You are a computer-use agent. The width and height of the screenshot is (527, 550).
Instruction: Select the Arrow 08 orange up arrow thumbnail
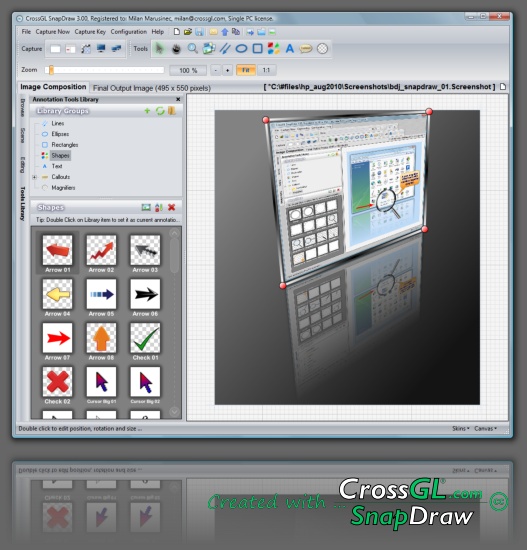click(101, 338)
